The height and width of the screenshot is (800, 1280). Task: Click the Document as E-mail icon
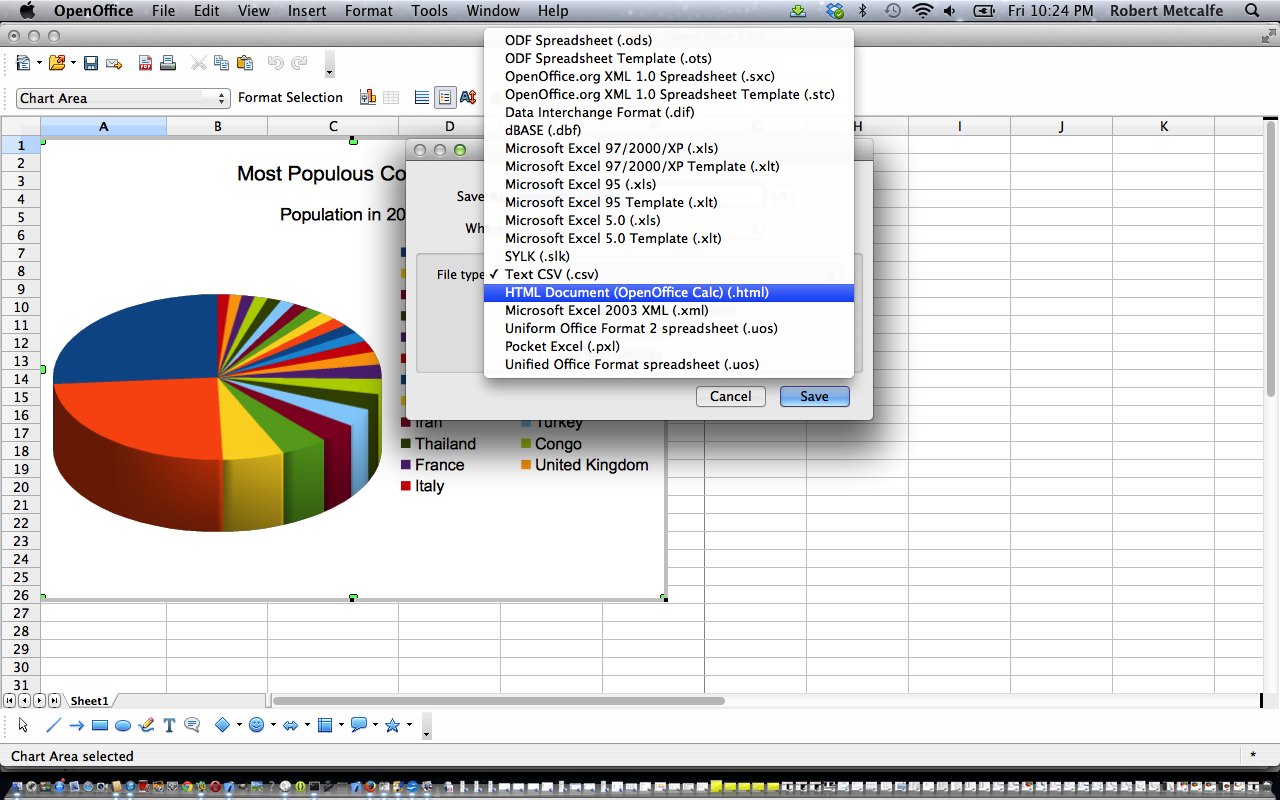(114, 63)
